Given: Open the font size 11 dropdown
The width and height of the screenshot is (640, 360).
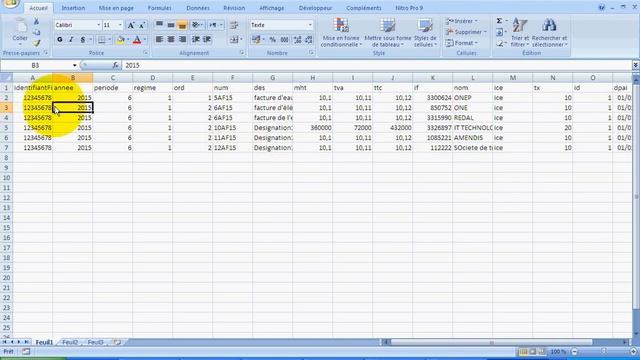Looking at the screenshot, I should pyautogui.click(x=120, y=25).
